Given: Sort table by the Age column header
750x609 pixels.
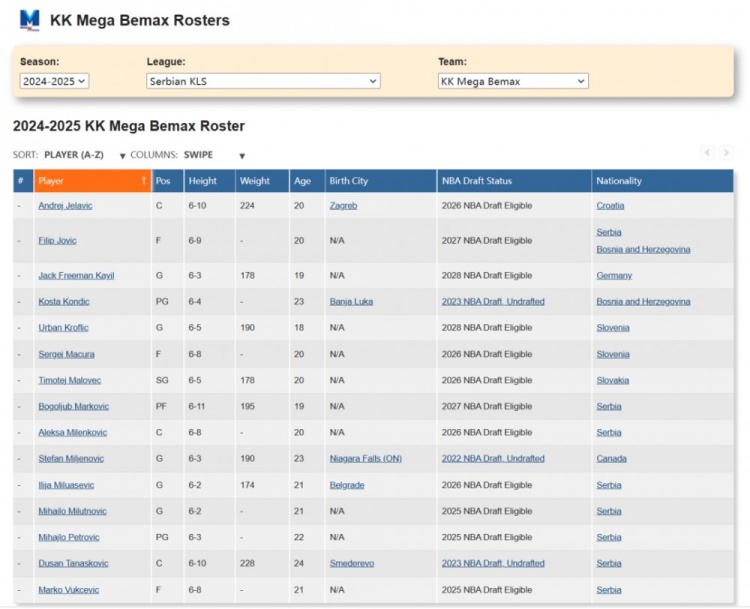Looking at the screenshot, I should click(302, 181).
